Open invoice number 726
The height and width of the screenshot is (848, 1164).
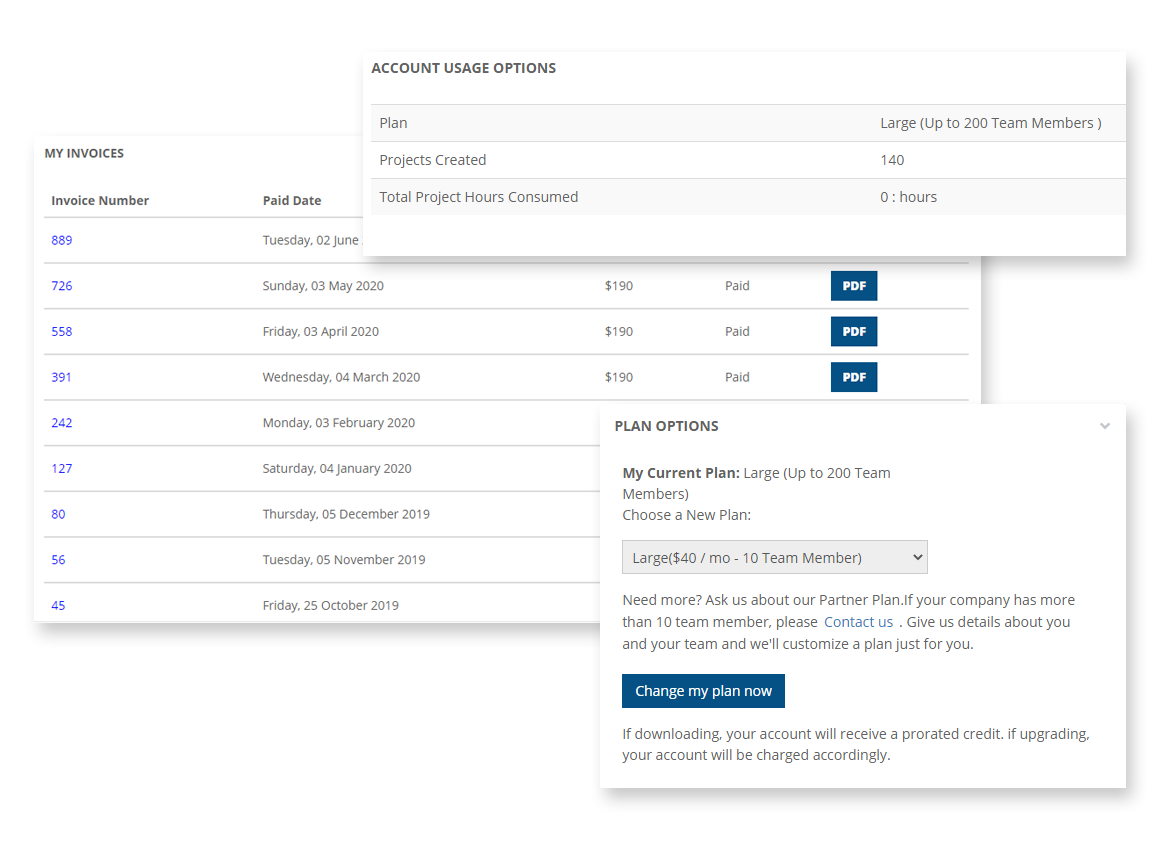62,286
